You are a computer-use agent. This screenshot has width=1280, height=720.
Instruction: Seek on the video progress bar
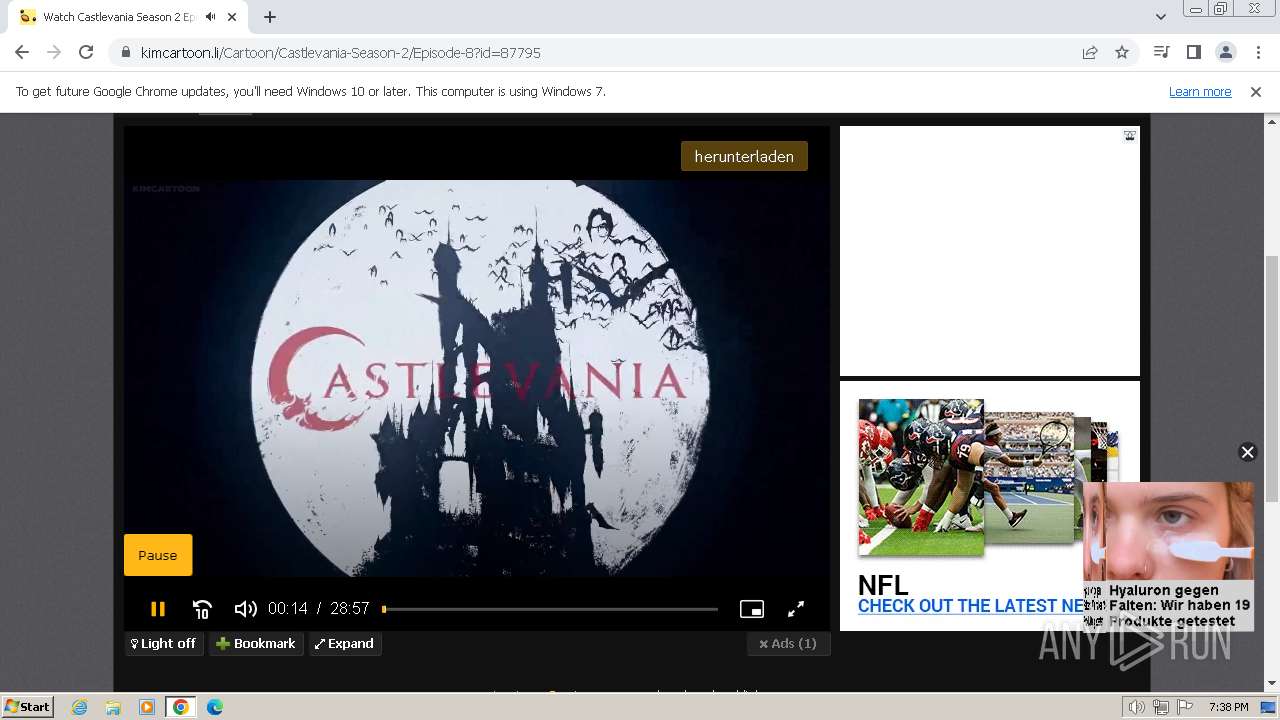pos(550,609)
